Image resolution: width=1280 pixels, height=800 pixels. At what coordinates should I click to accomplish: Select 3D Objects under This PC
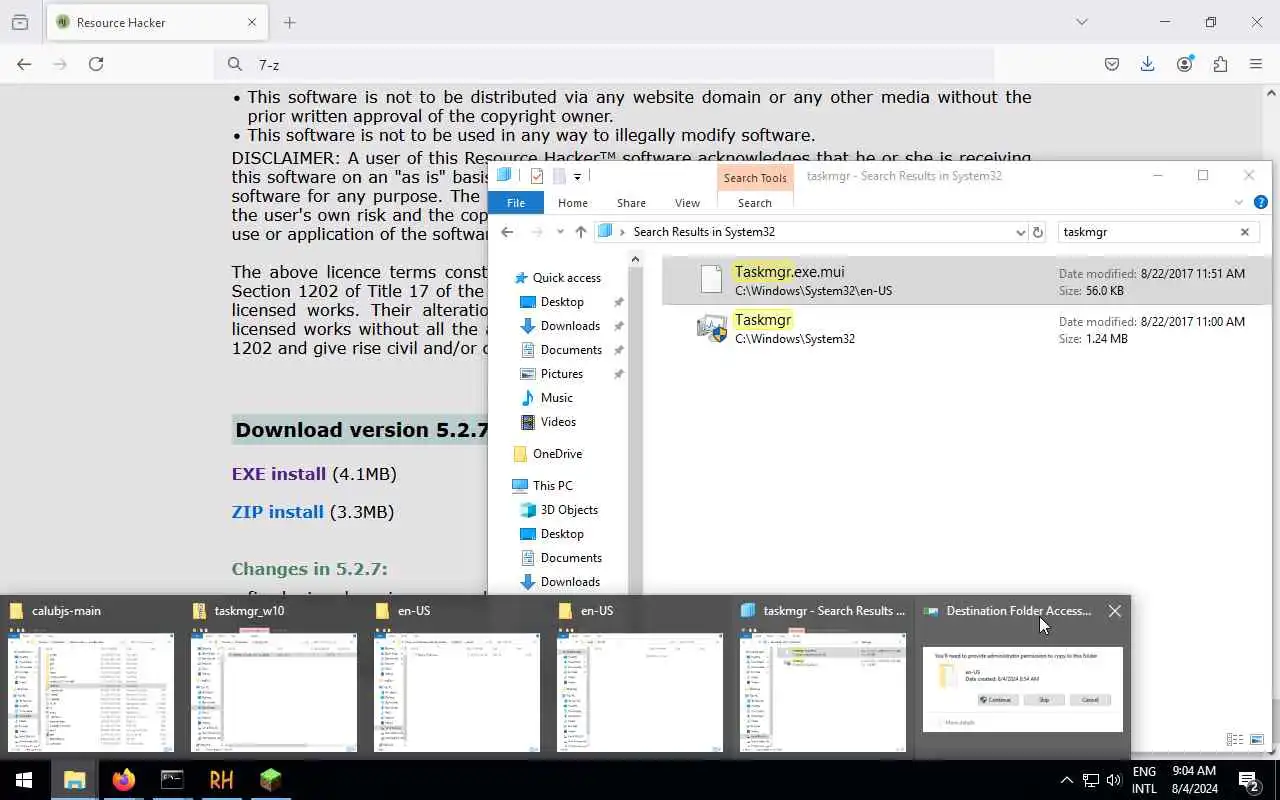[569, 510]
